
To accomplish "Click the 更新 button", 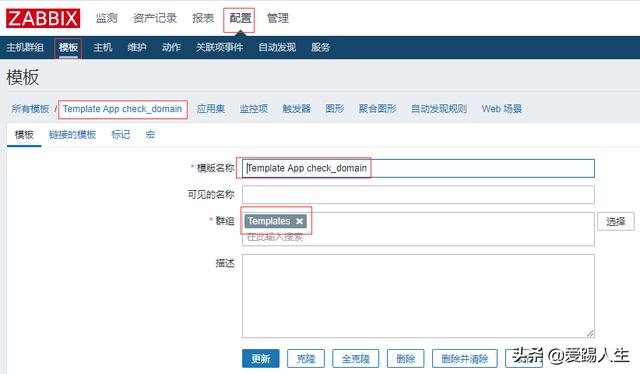I will coord(261,358).
